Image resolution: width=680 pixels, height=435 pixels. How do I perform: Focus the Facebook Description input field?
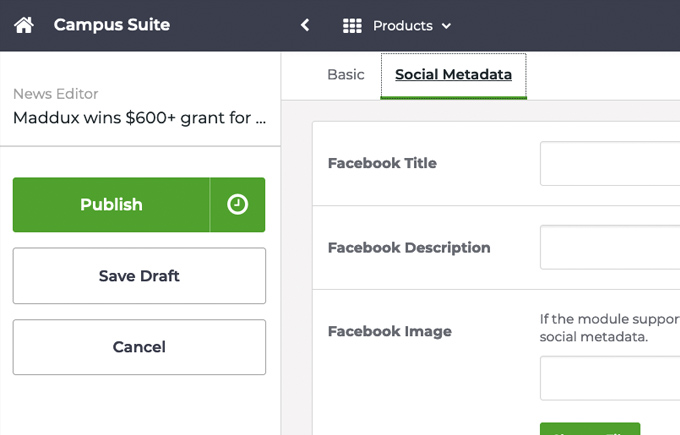point(610,247)
